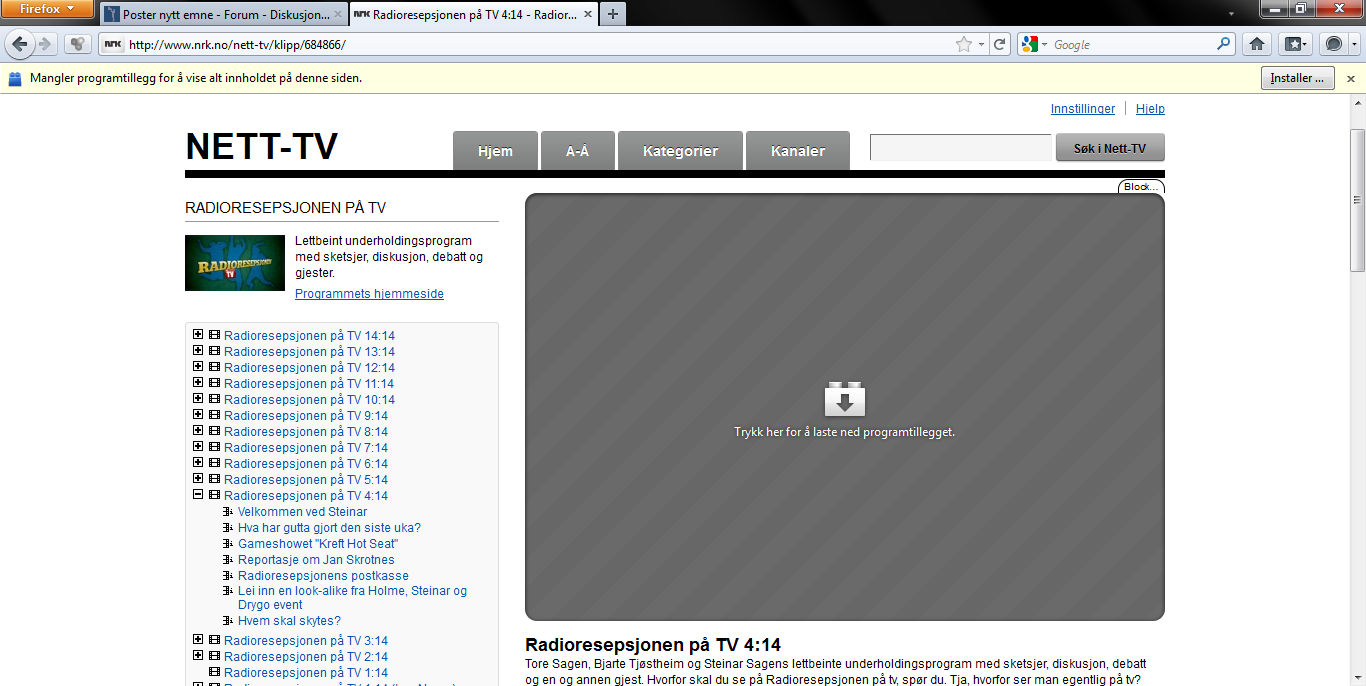The height and width of the screenshot is (686, 1366).
Task: Expand Radioresepsjonen på TV 13:14 episode
Action: [x=198, y=351]
